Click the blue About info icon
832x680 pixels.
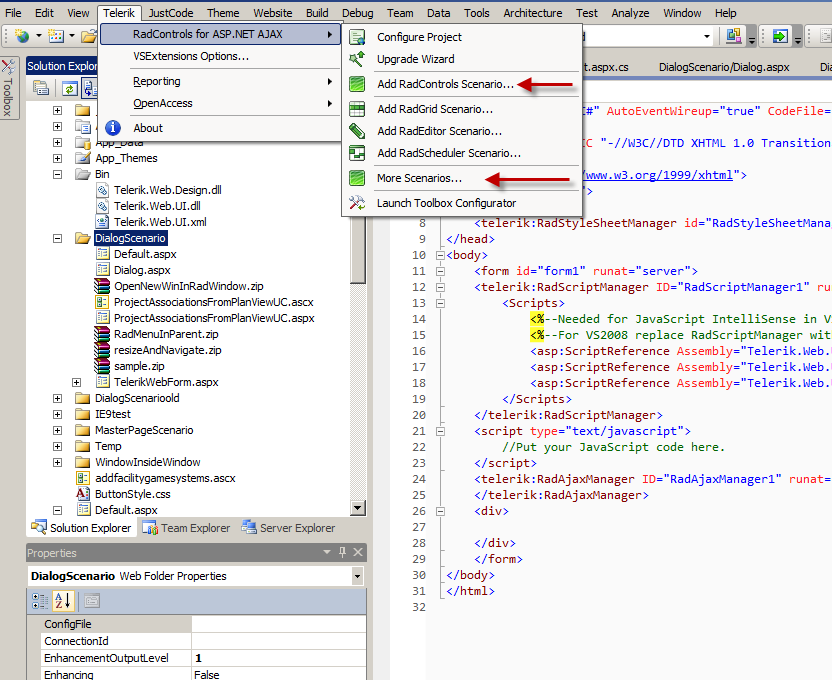coord(114,128)
